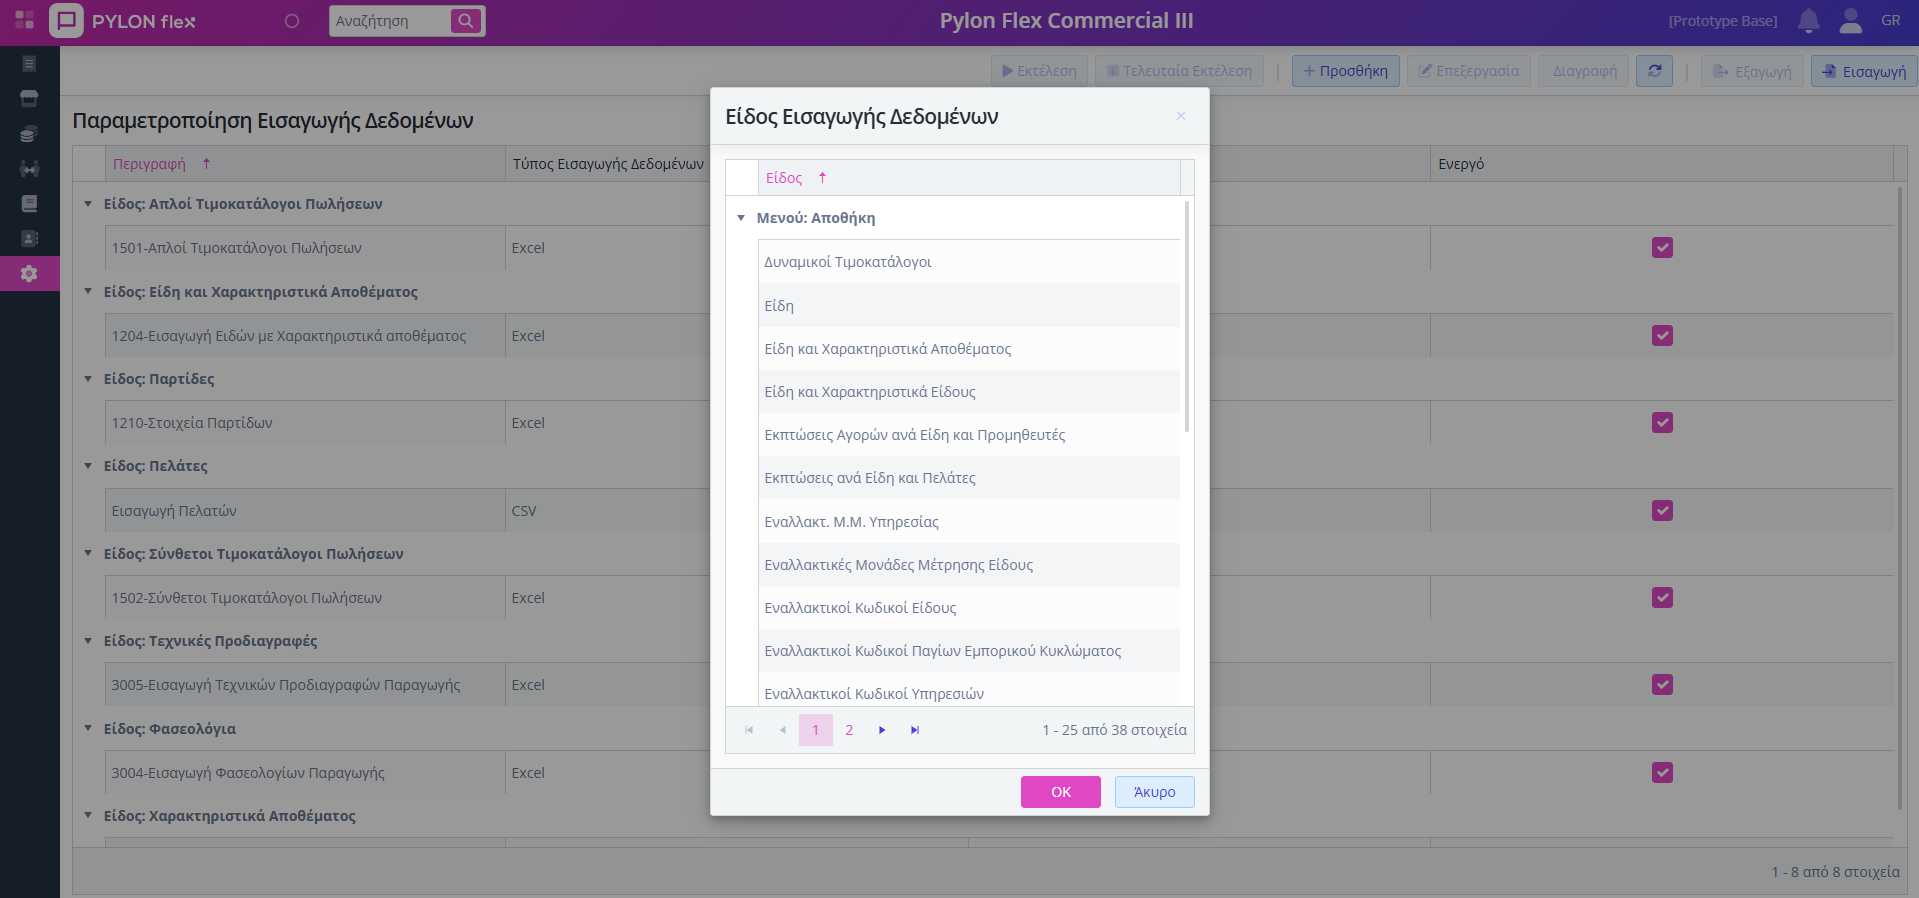Image resolution: width=1919 pixels, height=898 pixels.
Task: Collapse the Είδος: Φασεολόγια group
Action: [x=88, y=729]
